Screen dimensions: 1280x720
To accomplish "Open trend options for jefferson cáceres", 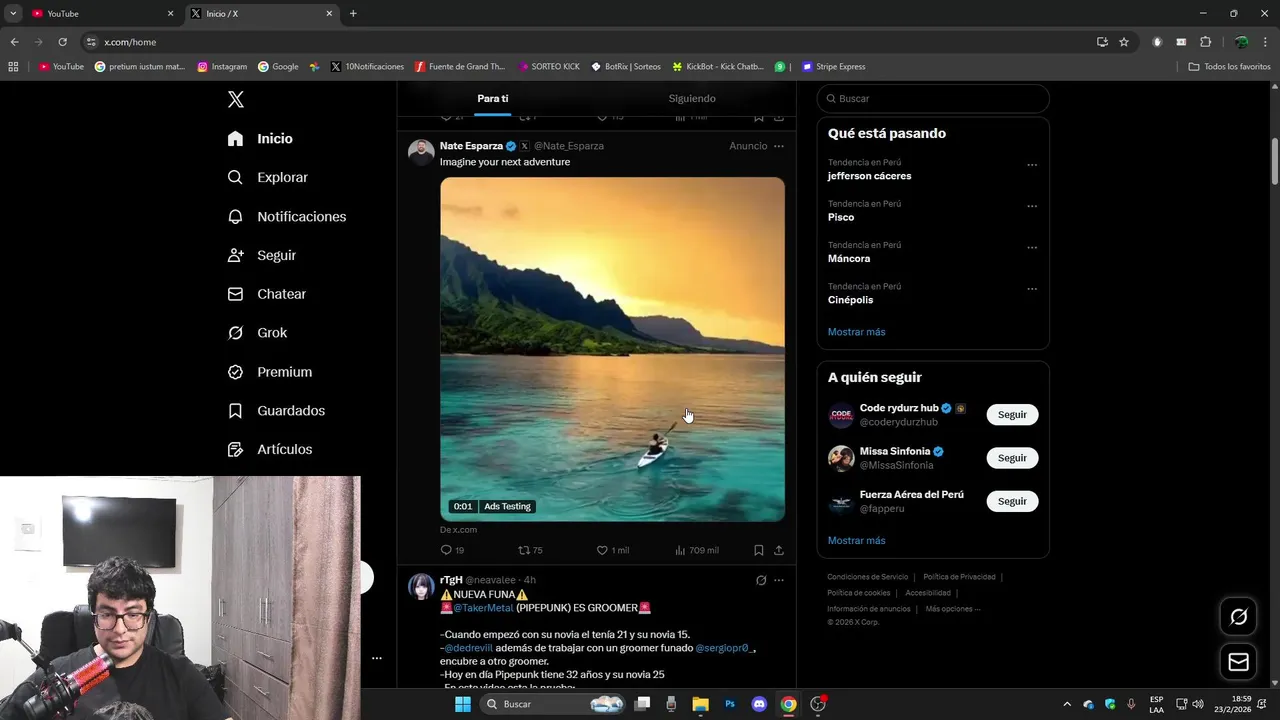I will tap(1032, 165).
